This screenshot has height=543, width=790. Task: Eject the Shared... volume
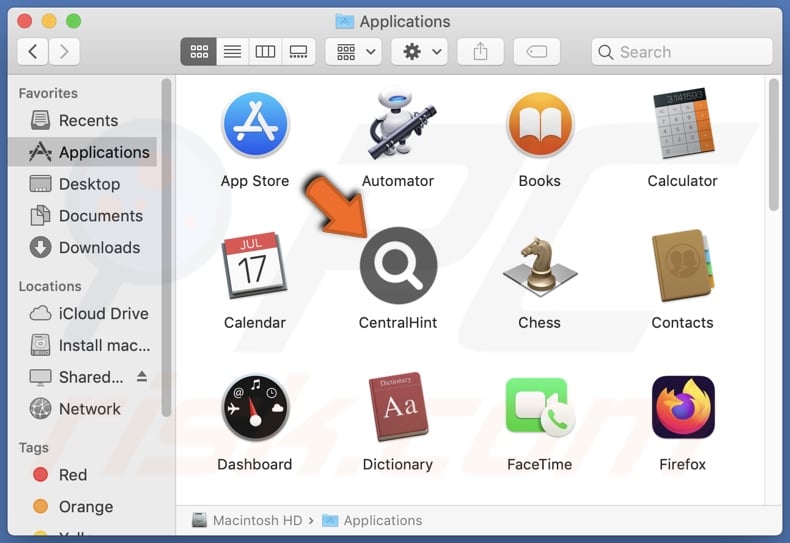point(142,376)
